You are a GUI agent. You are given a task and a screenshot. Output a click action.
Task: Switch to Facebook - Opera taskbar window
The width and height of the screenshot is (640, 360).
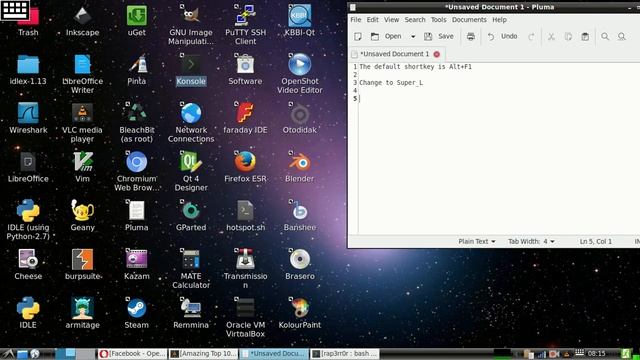tap(132, 353)
